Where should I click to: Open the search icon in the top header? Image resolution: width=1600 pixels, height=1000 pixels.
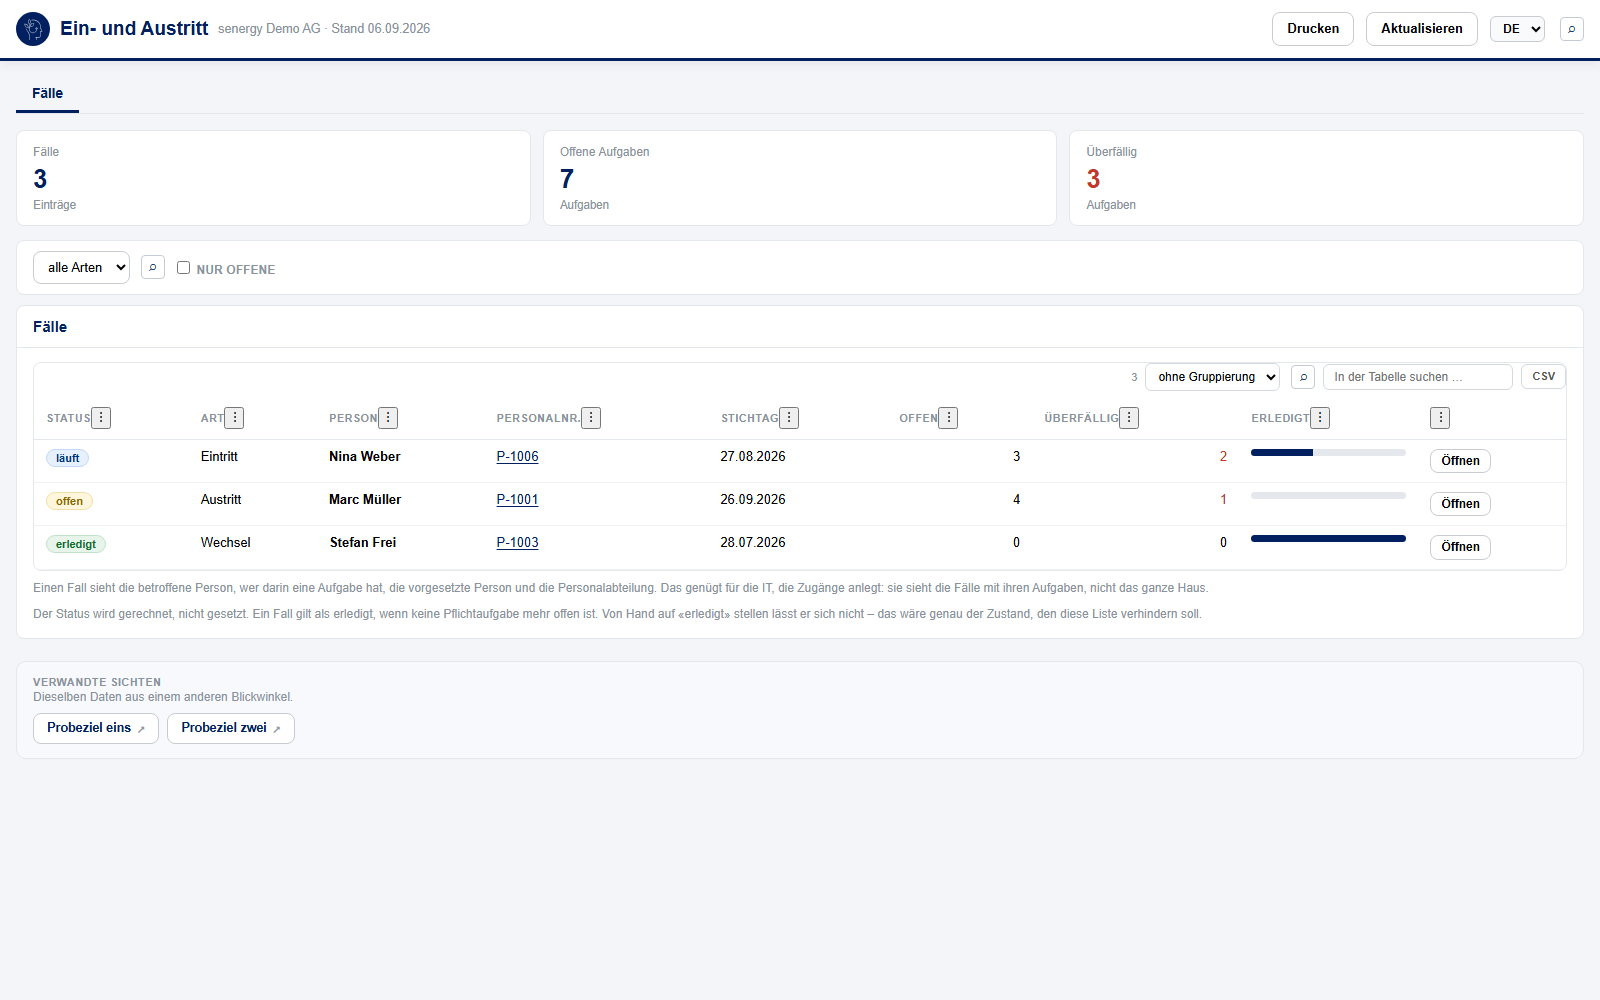click(1571, 29)
